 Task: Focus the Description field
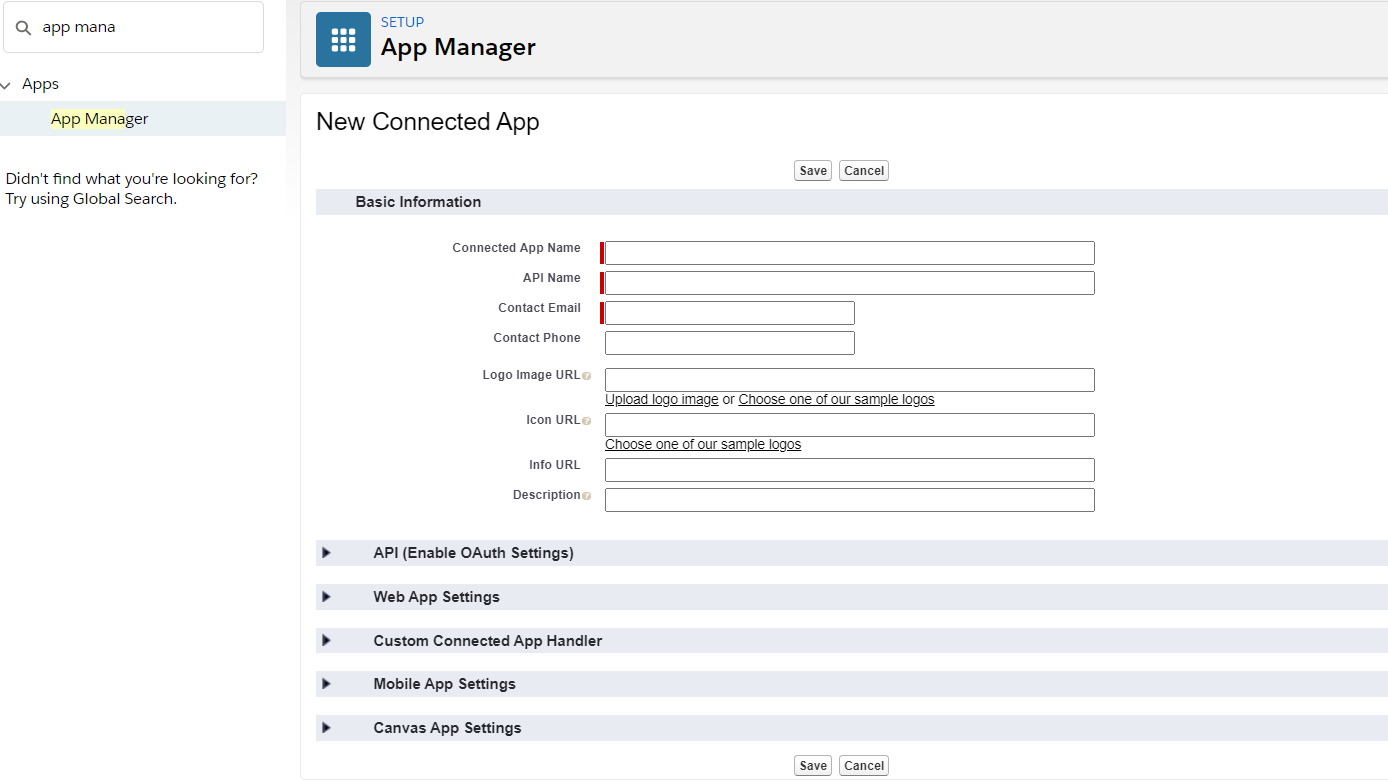click(850, 500)
